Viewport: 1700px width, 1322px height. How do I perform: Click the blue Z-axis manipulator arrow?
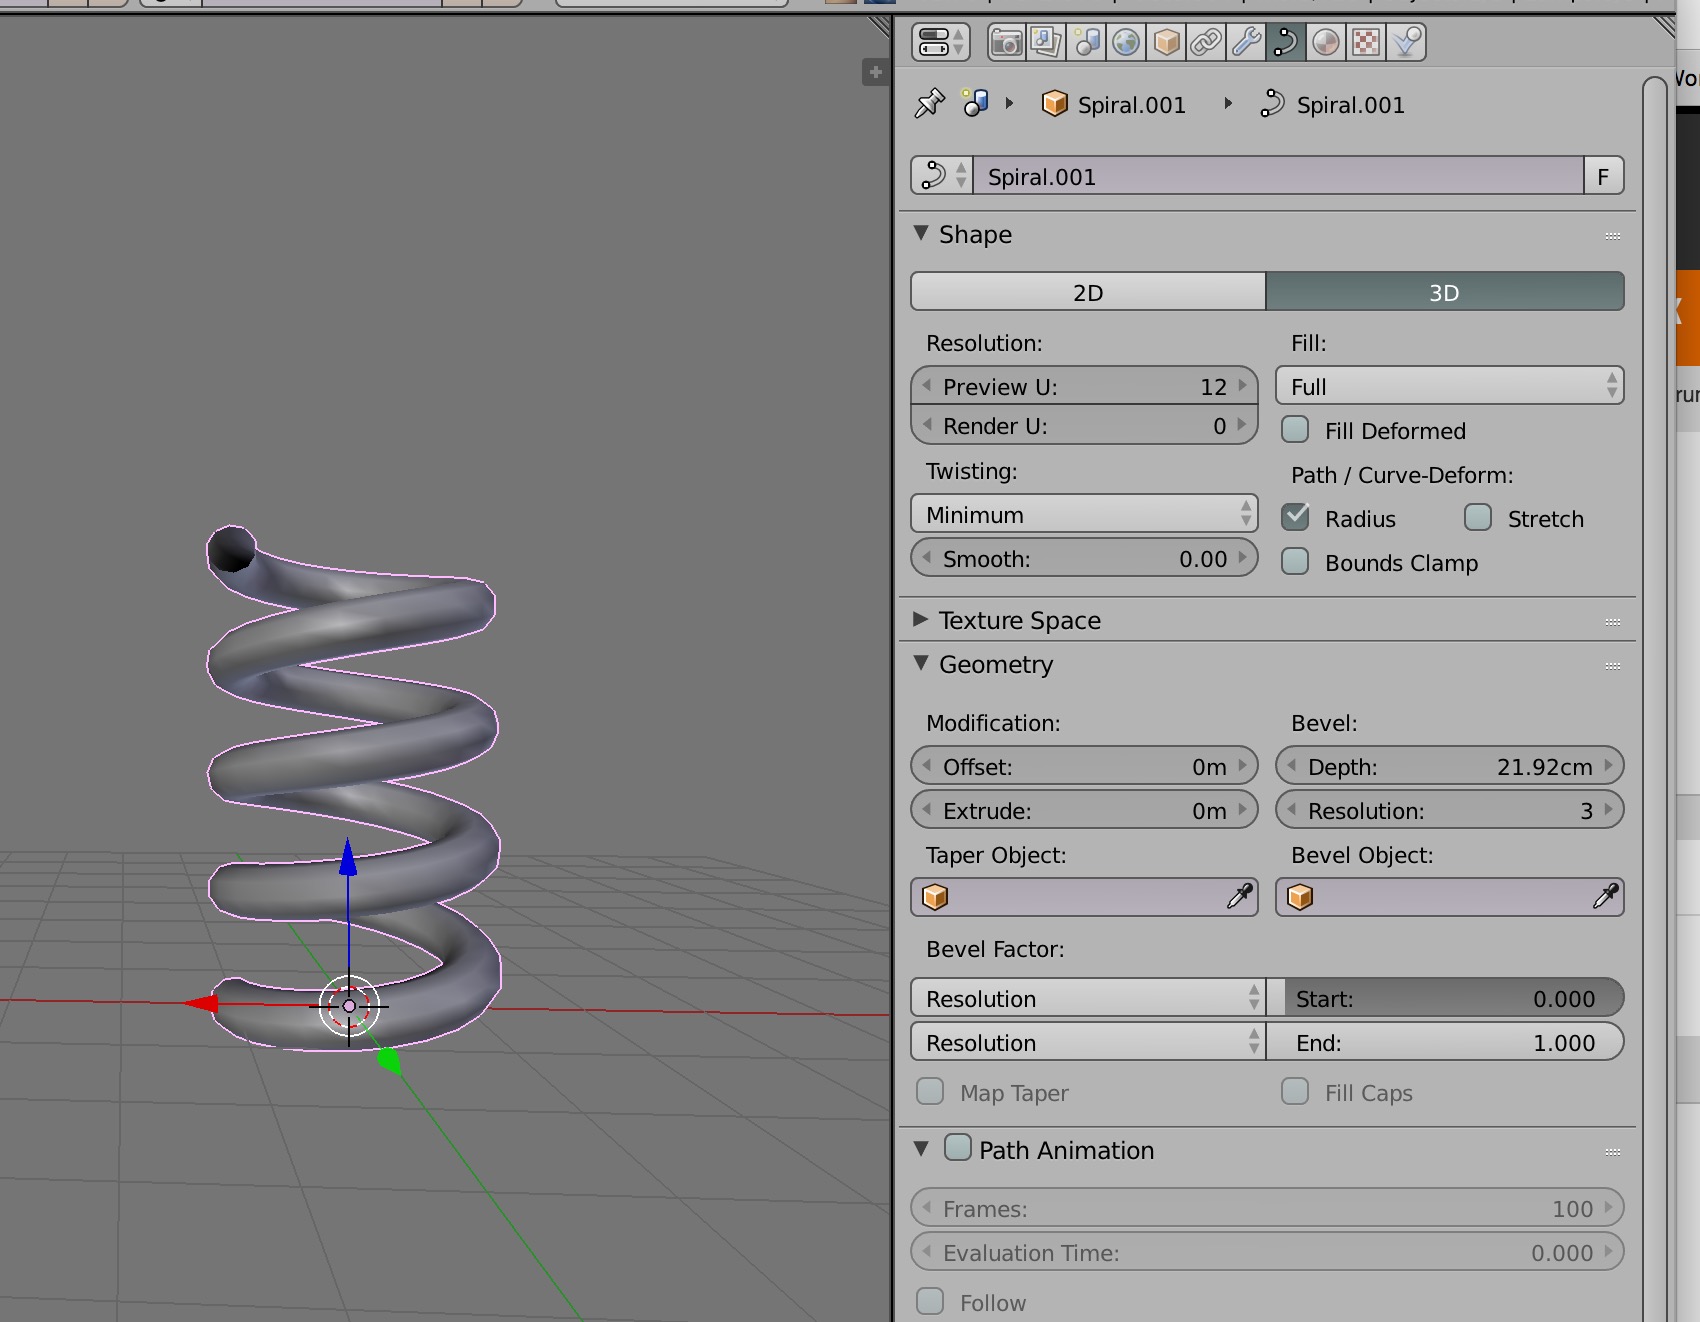(348, 858)
